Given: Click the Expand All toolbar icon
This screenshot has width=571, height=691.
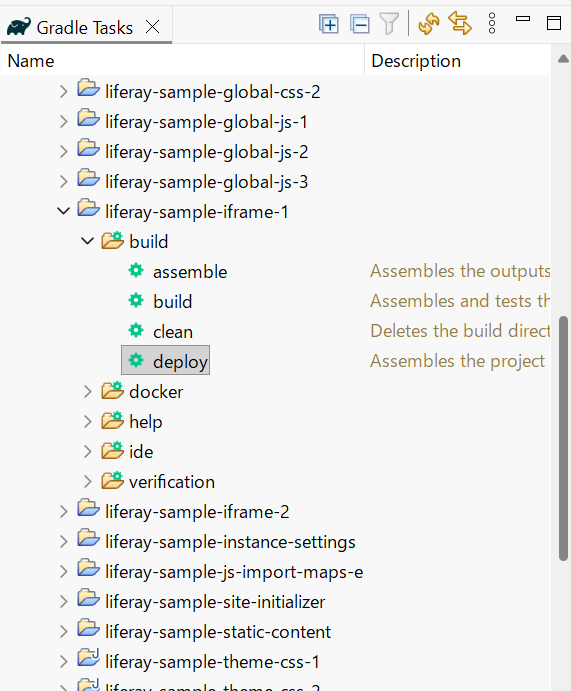Looking at the screenshot, I should tap(329, 24).
